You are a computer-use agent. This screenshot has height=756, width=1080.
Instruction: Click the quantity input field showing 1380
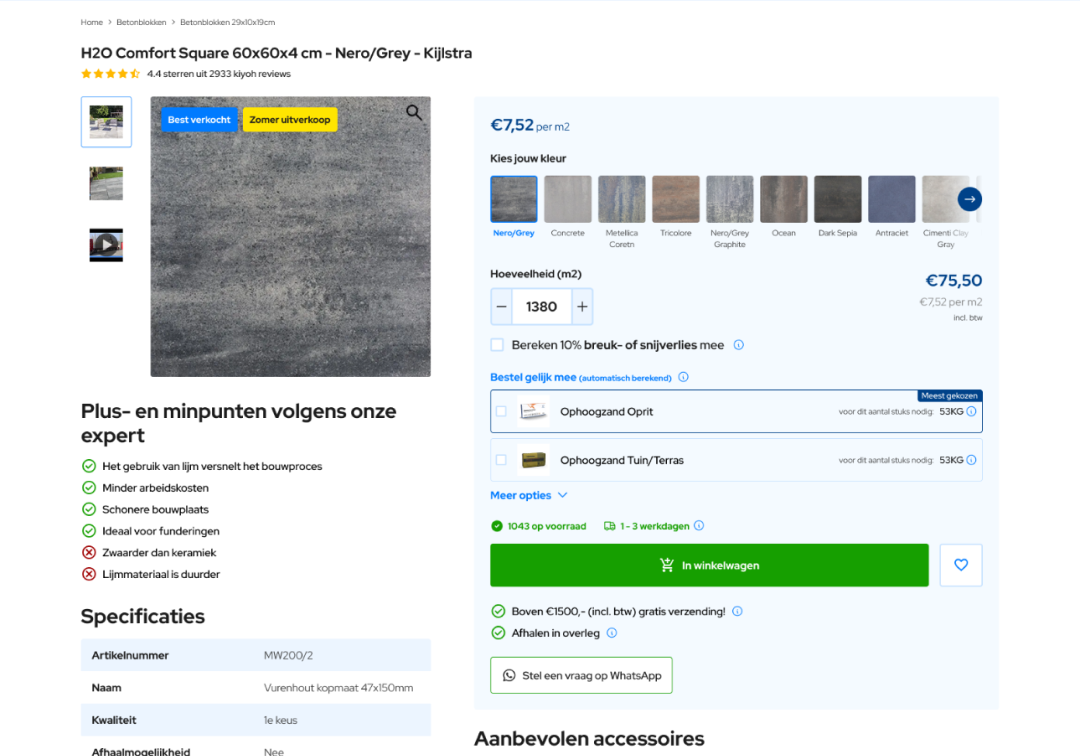click(x=541, y=306)
